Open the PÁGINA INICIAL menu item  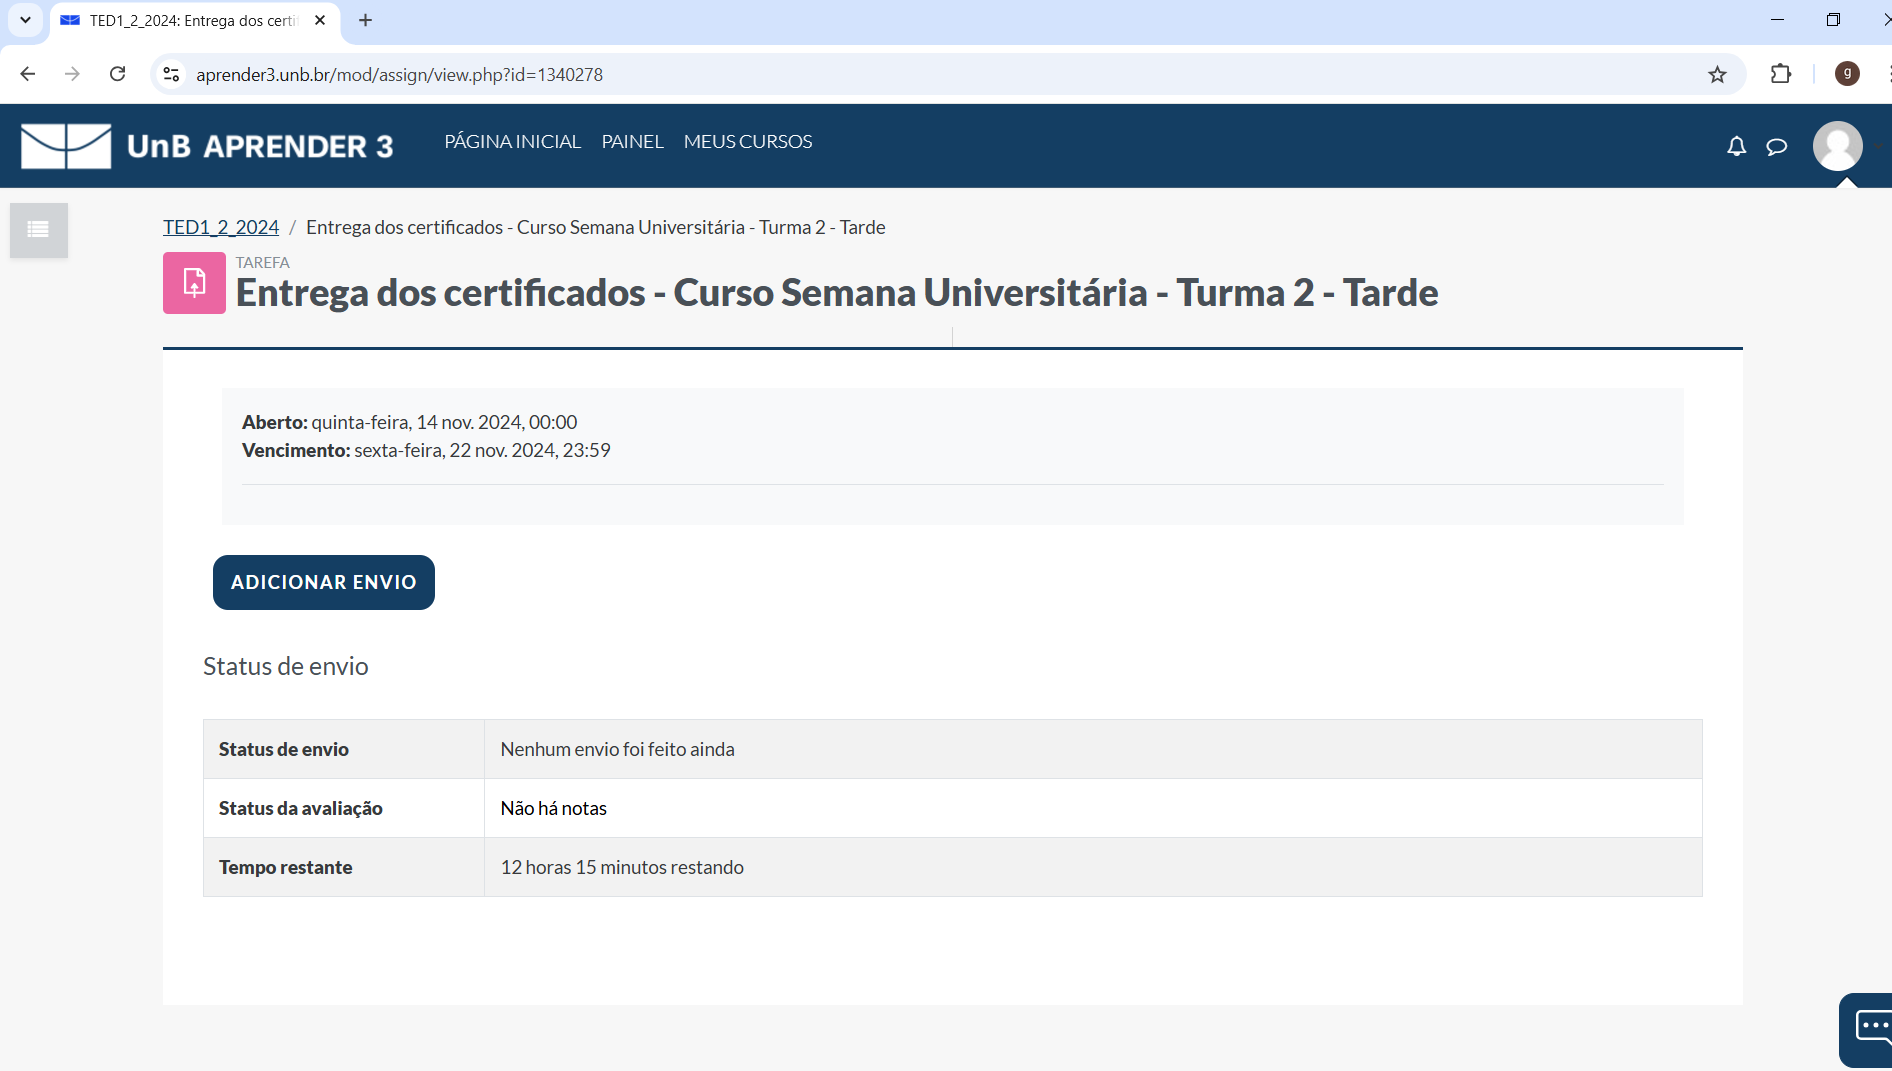512,141
